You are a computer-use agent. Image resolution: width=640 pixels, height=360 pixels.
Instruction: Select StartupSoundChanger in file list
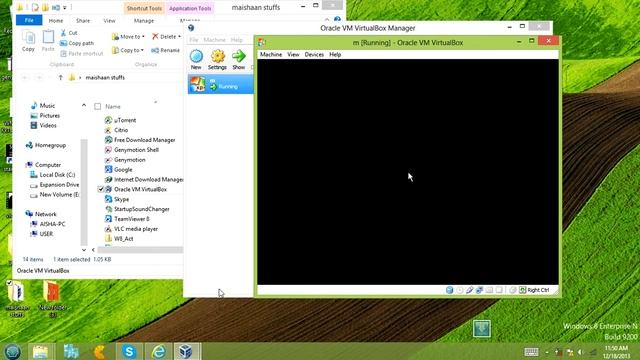coord(137,209)
